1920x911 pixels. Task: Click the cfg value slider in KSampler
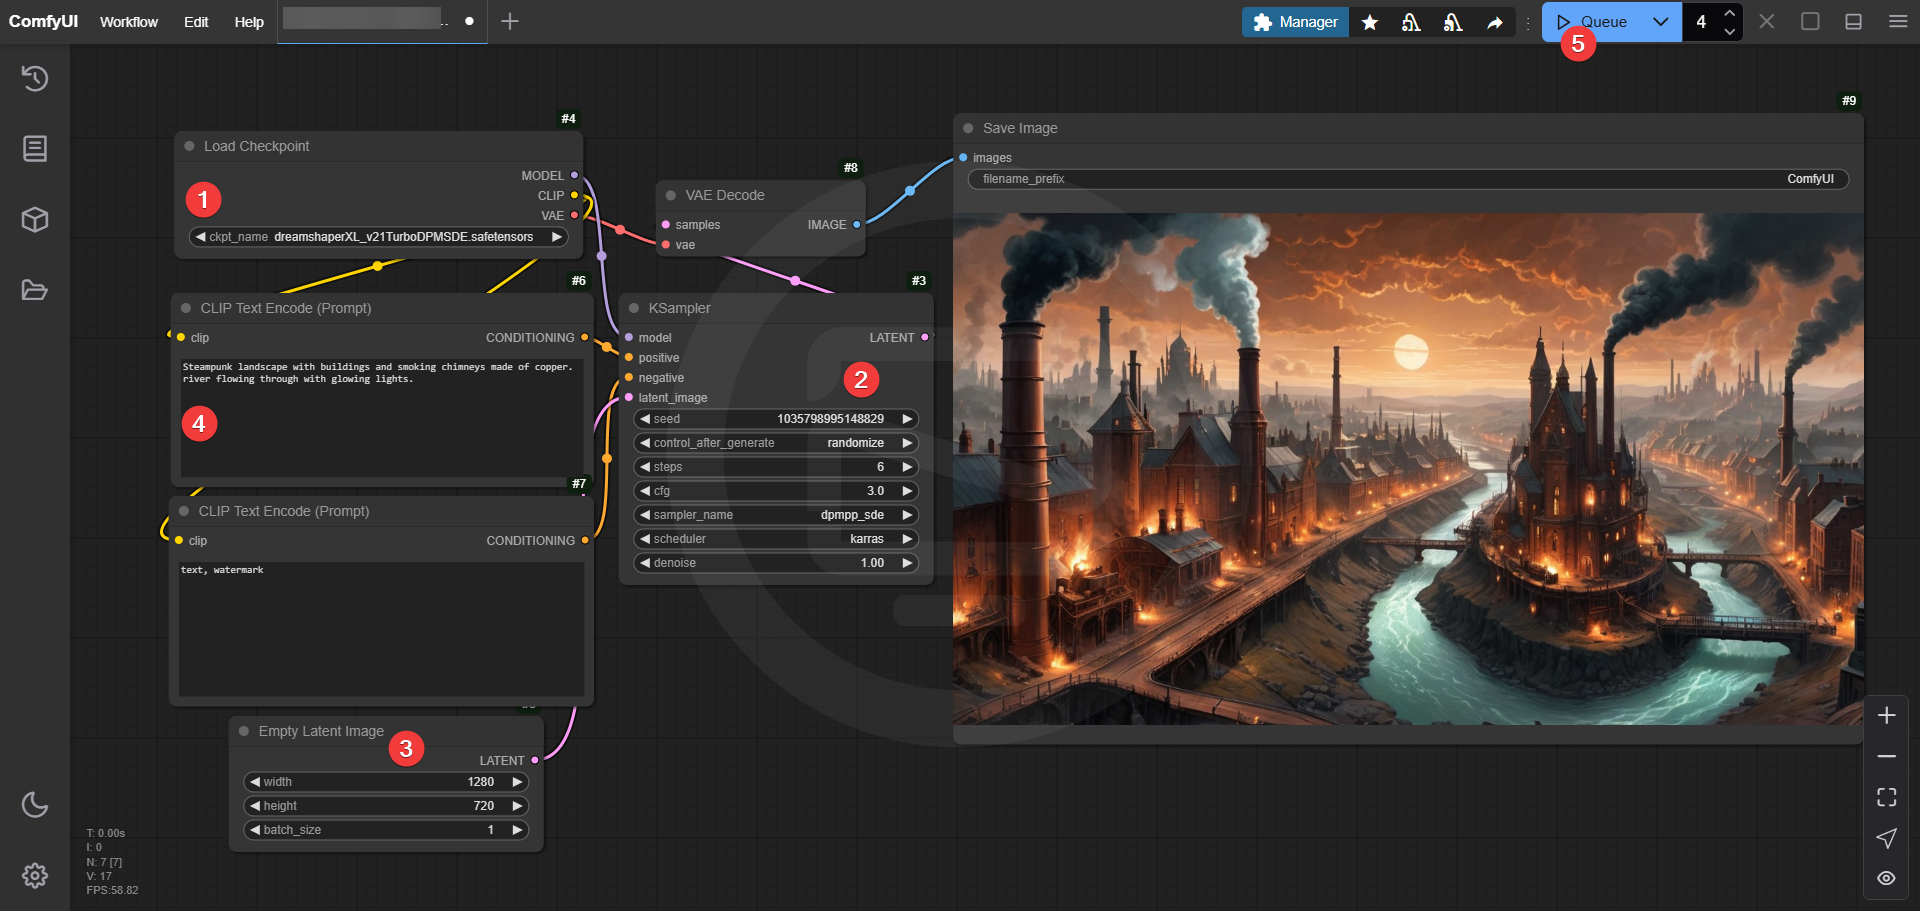coord(776,491)
